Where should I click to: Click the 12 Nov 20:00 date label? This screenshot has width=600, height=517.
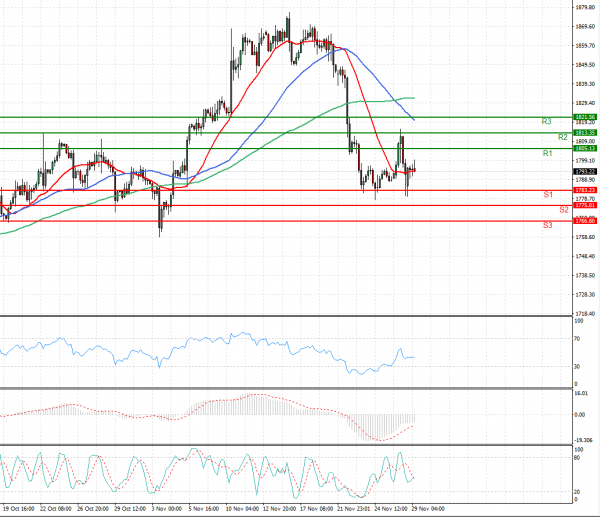coord(279,509)
